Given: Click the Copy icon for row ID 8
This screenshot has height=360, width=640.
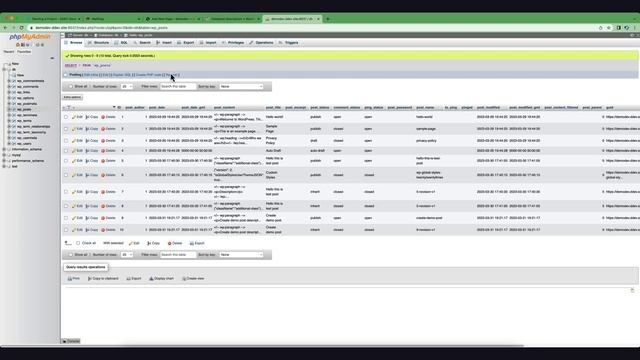Looking at the screenshot, I should (88, 206).
